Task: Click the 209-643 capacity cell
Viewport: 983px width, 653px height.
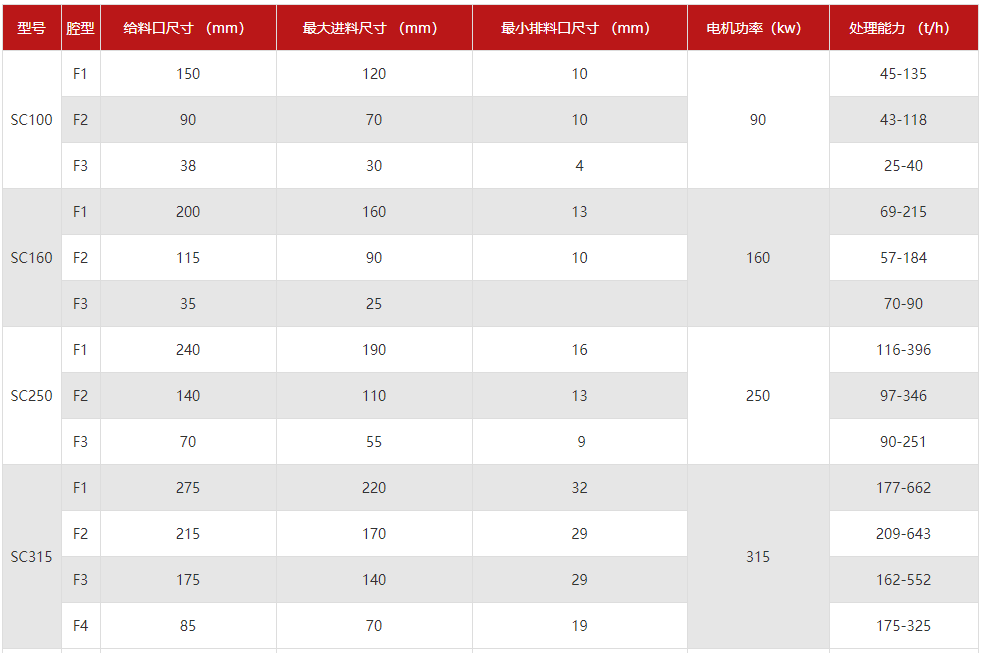Action: pyautogui.click(x=904, y=533)
